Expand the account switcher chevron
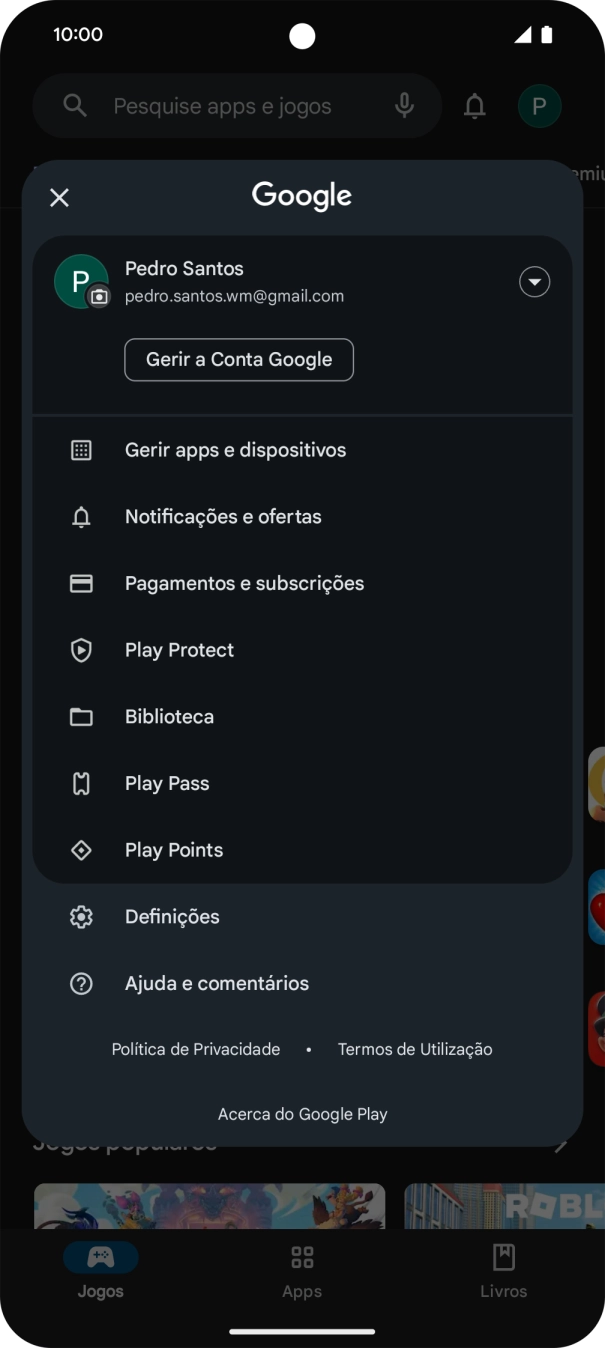Viewport: 605px width, 1348px height. click(535, 281)
